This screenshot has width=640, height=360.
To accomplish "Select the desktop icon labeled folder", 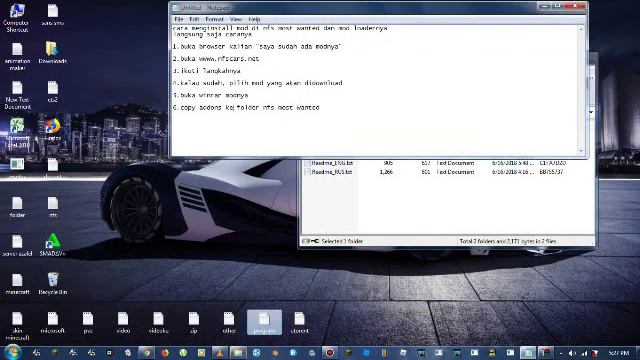I will [x=17, y=207].
